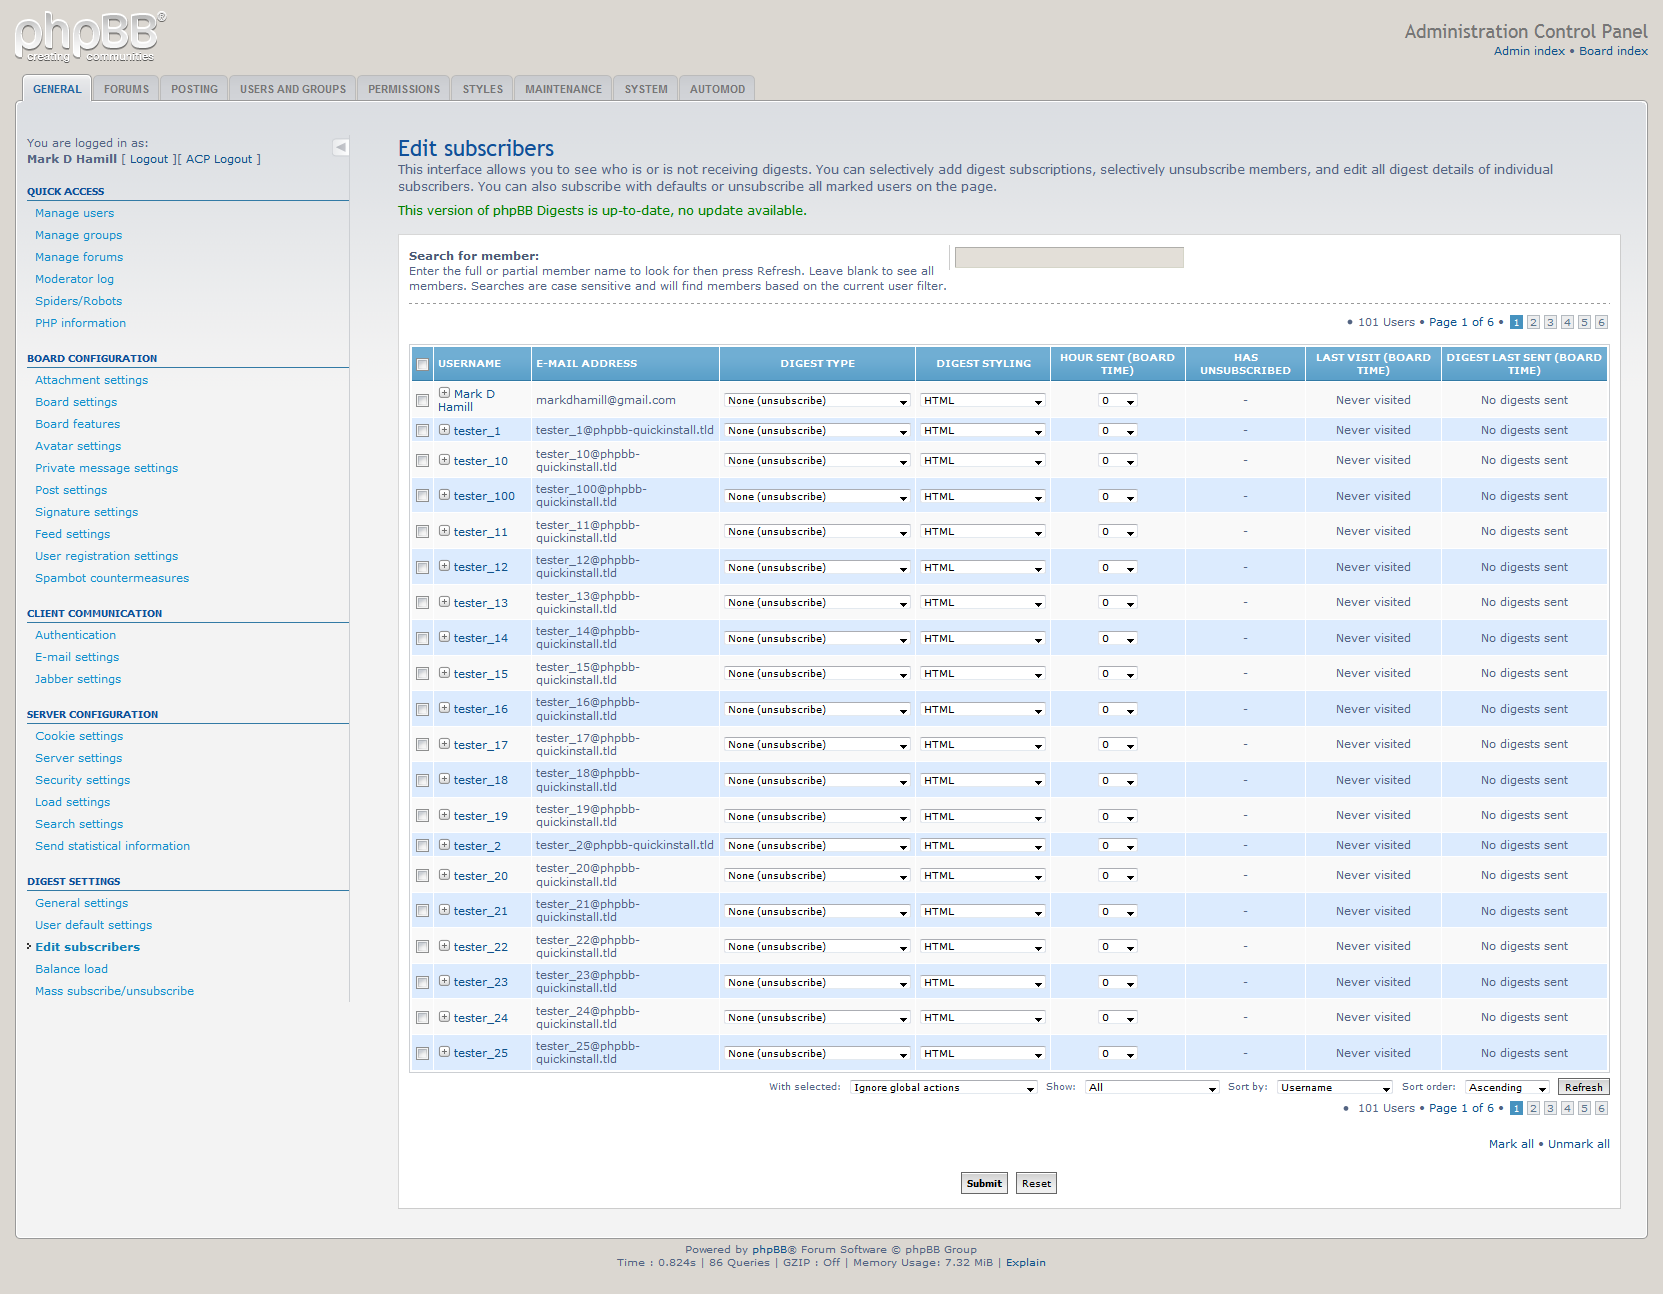
Task: Expand details plus icon for tester_23
Action: 444,981
